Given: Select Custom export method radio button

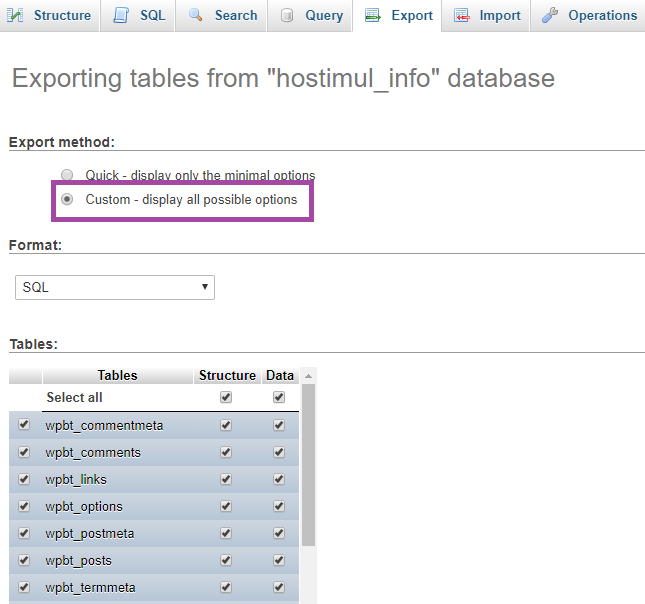Looking at the screenshot, I should 67,199.
